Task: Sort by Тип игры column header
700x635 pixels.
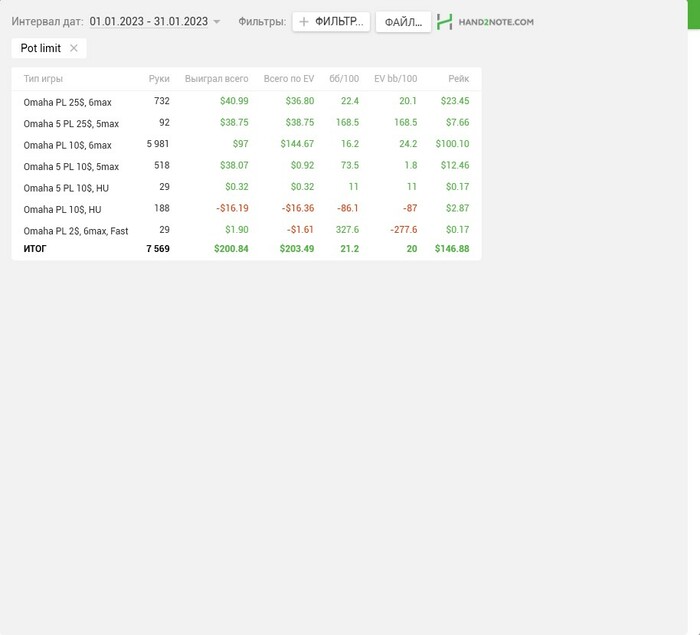Action: point(43,79)
